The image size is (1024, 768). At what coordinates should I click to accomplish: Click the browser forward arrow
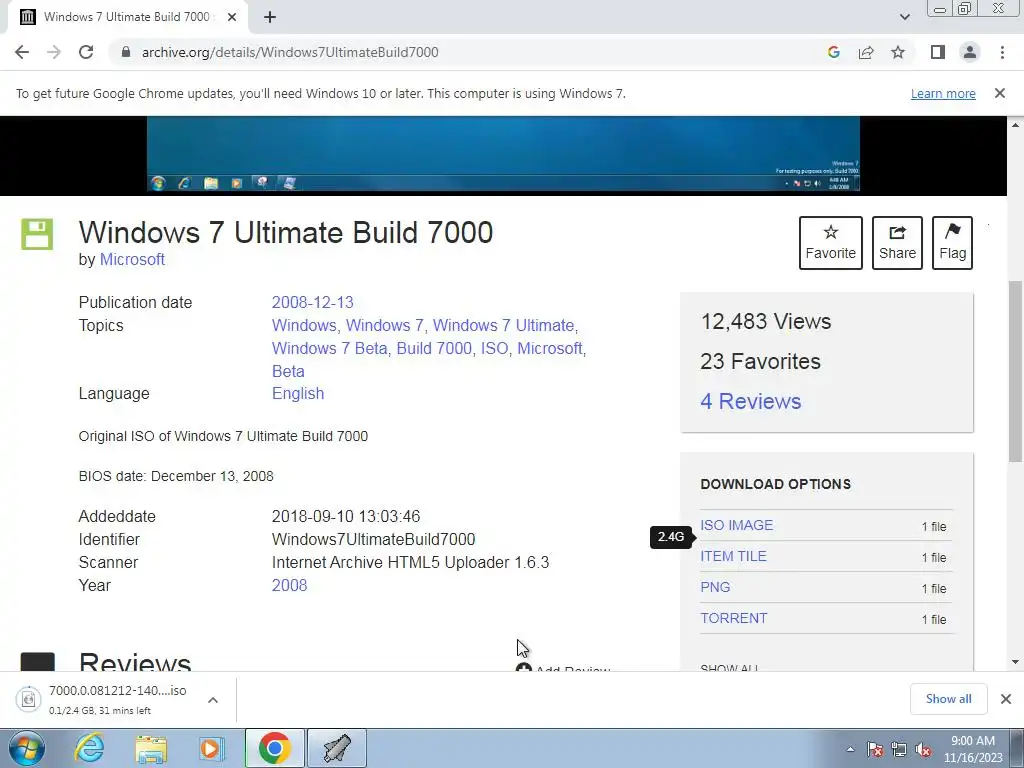[x=54, y=52]
